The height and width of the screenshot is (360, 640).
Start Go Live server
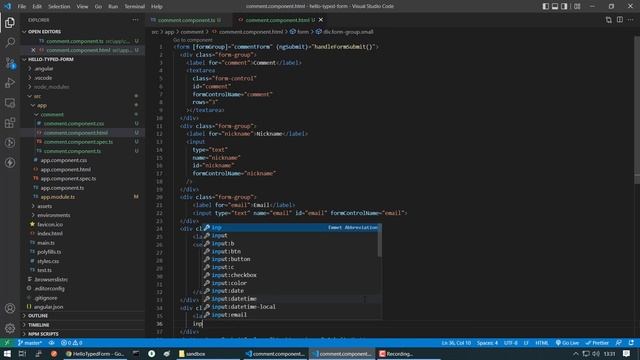click(567, 343)
